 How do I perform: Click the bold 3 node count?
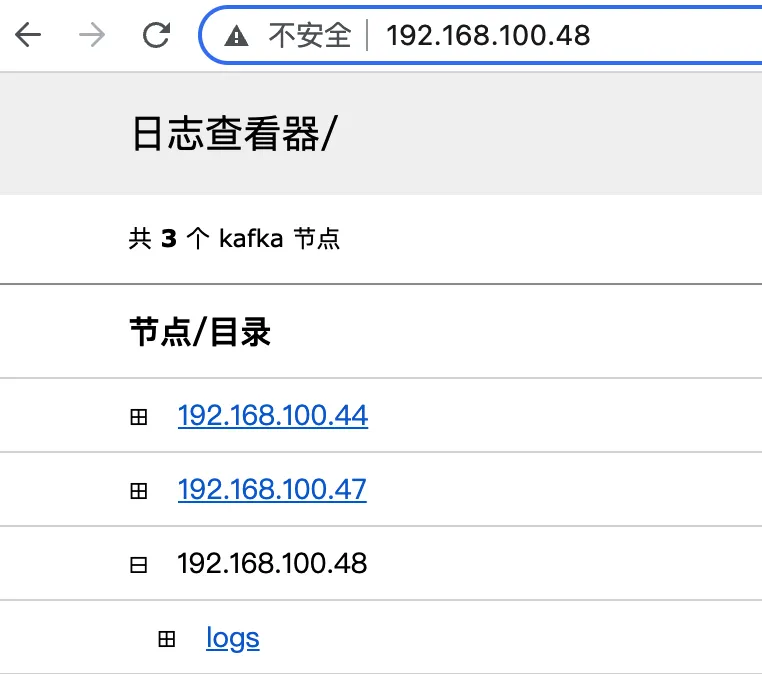(x=168, y=239)
